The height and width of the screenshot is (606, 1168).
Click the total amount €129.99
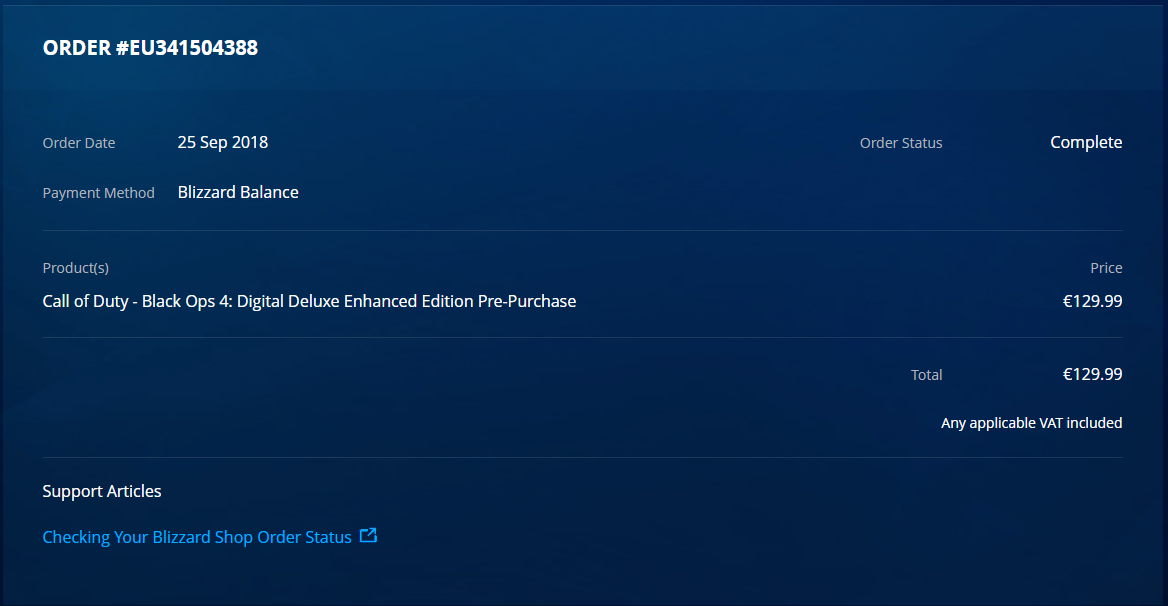[1092, 374]
